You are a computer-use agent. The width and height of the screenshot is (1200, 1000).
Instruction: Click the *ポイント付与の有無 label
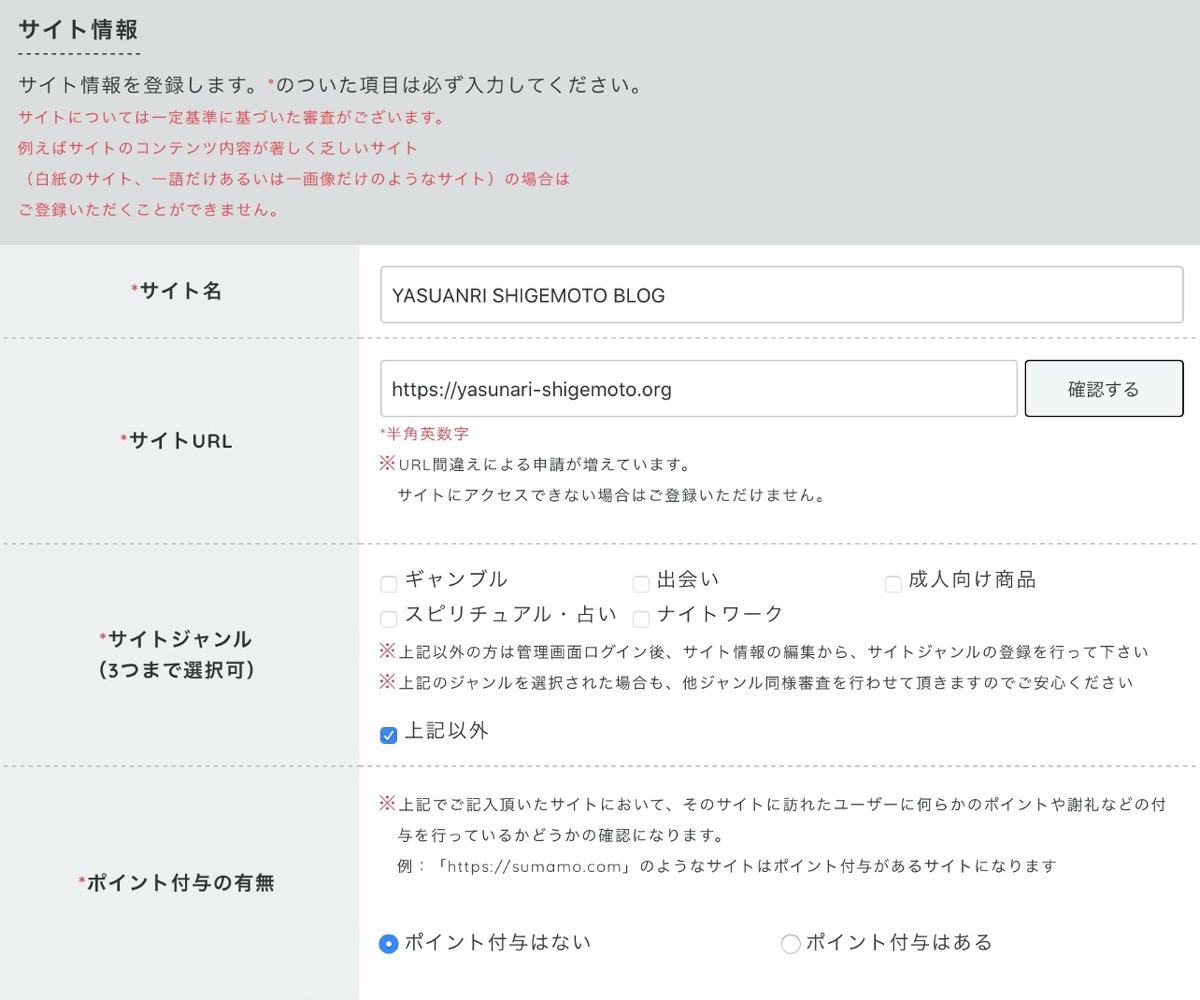pos(176,883)
